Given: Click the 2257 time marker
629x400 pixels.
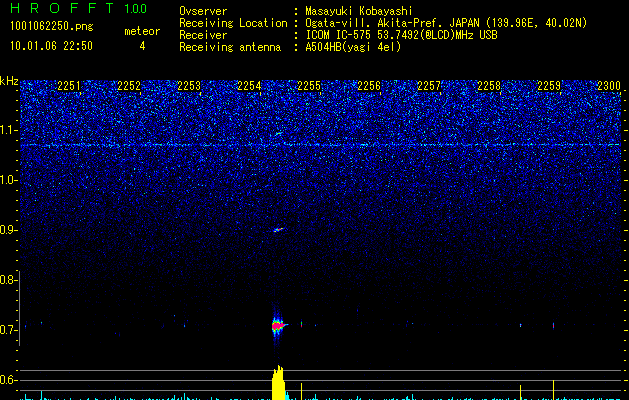Looking at the screenshot, I should [429, 86].
